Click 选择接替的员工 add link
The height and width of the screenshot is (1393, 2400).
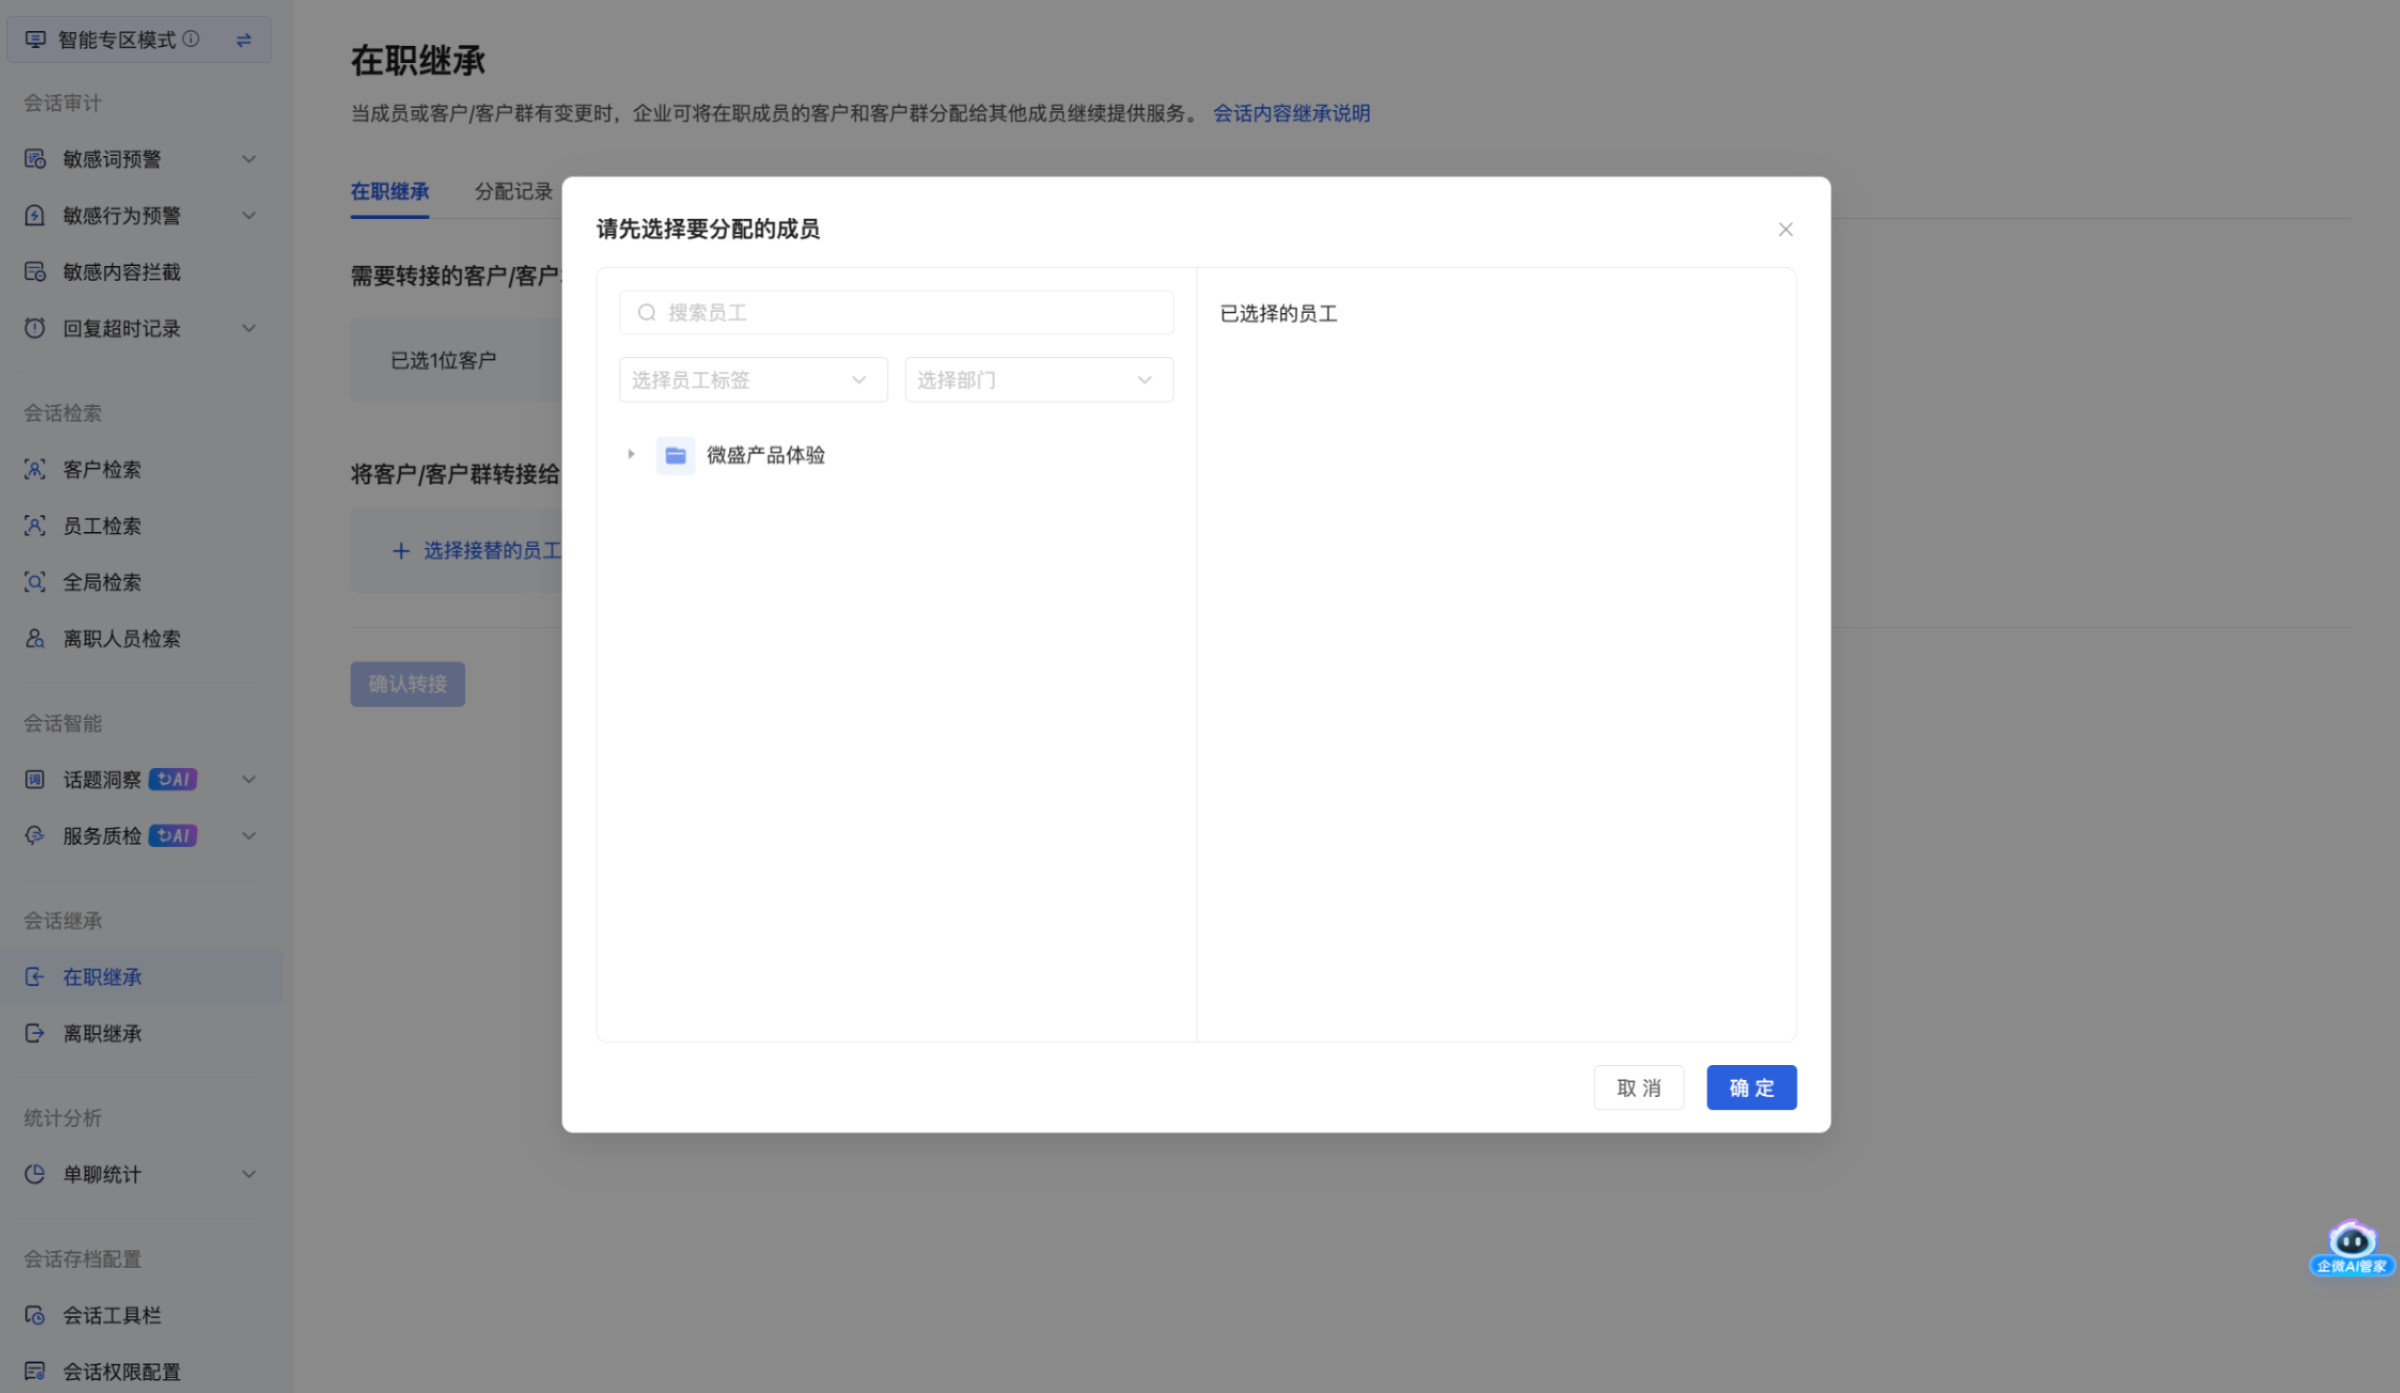477,551
